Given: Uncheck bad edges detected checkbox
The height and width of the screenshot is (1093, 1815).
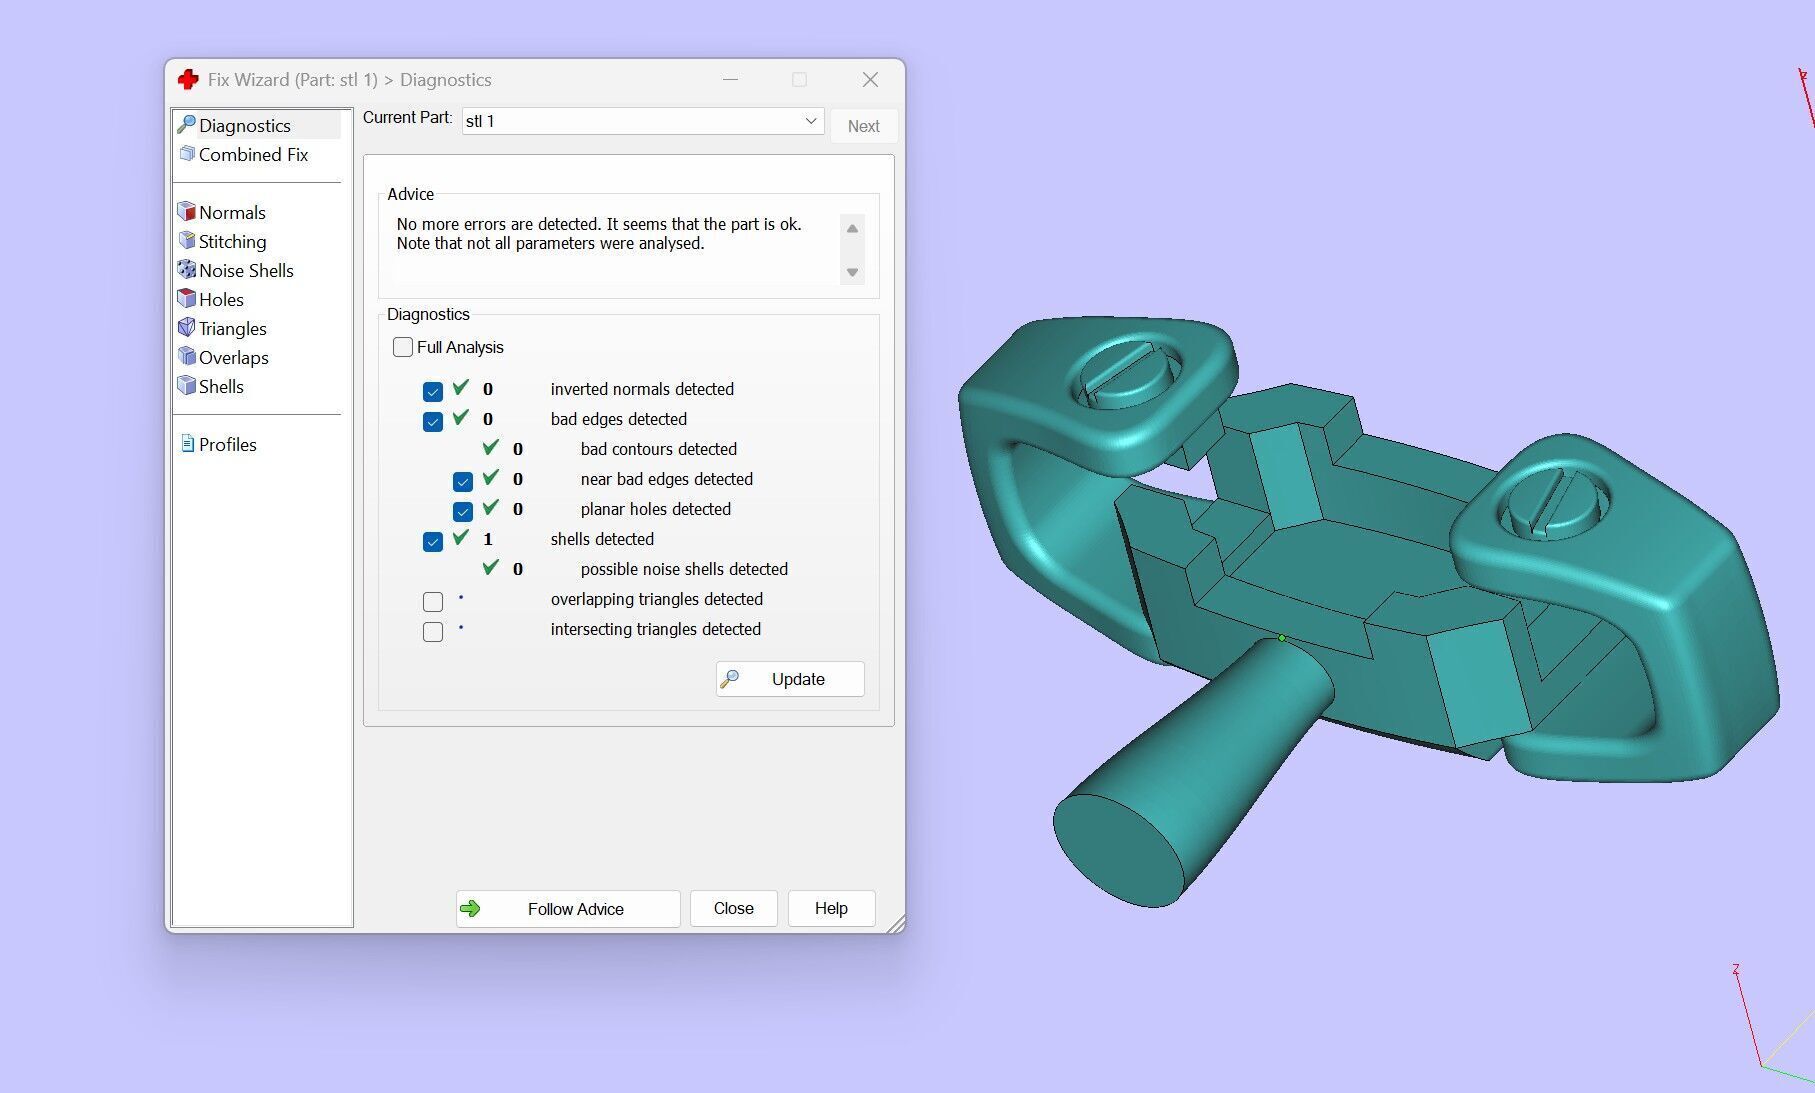Looking at the screenshot, I should (433, 422).
